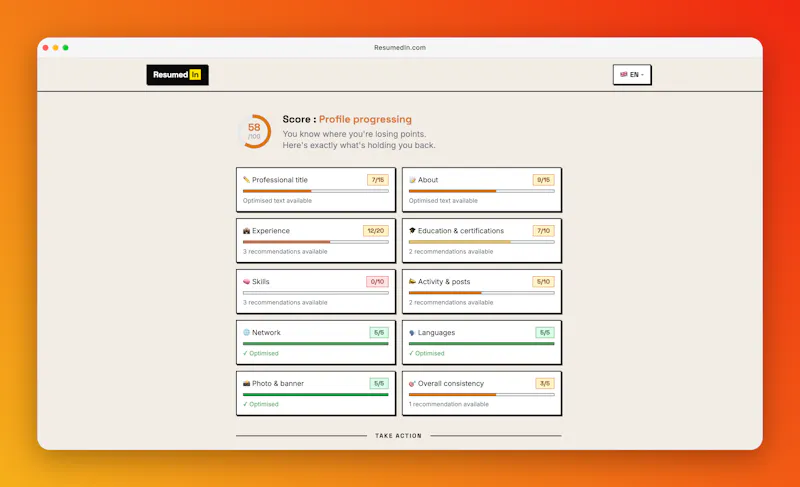Click 'Optimised' status under Network

point(261,353)
